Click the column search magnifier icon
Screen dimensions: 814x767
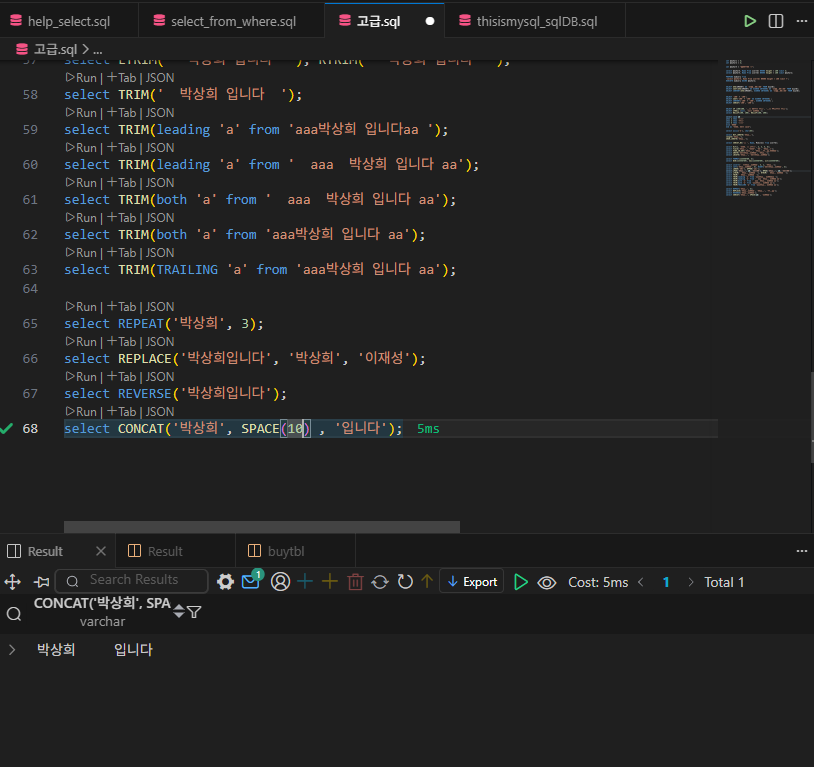click(14, 614)
